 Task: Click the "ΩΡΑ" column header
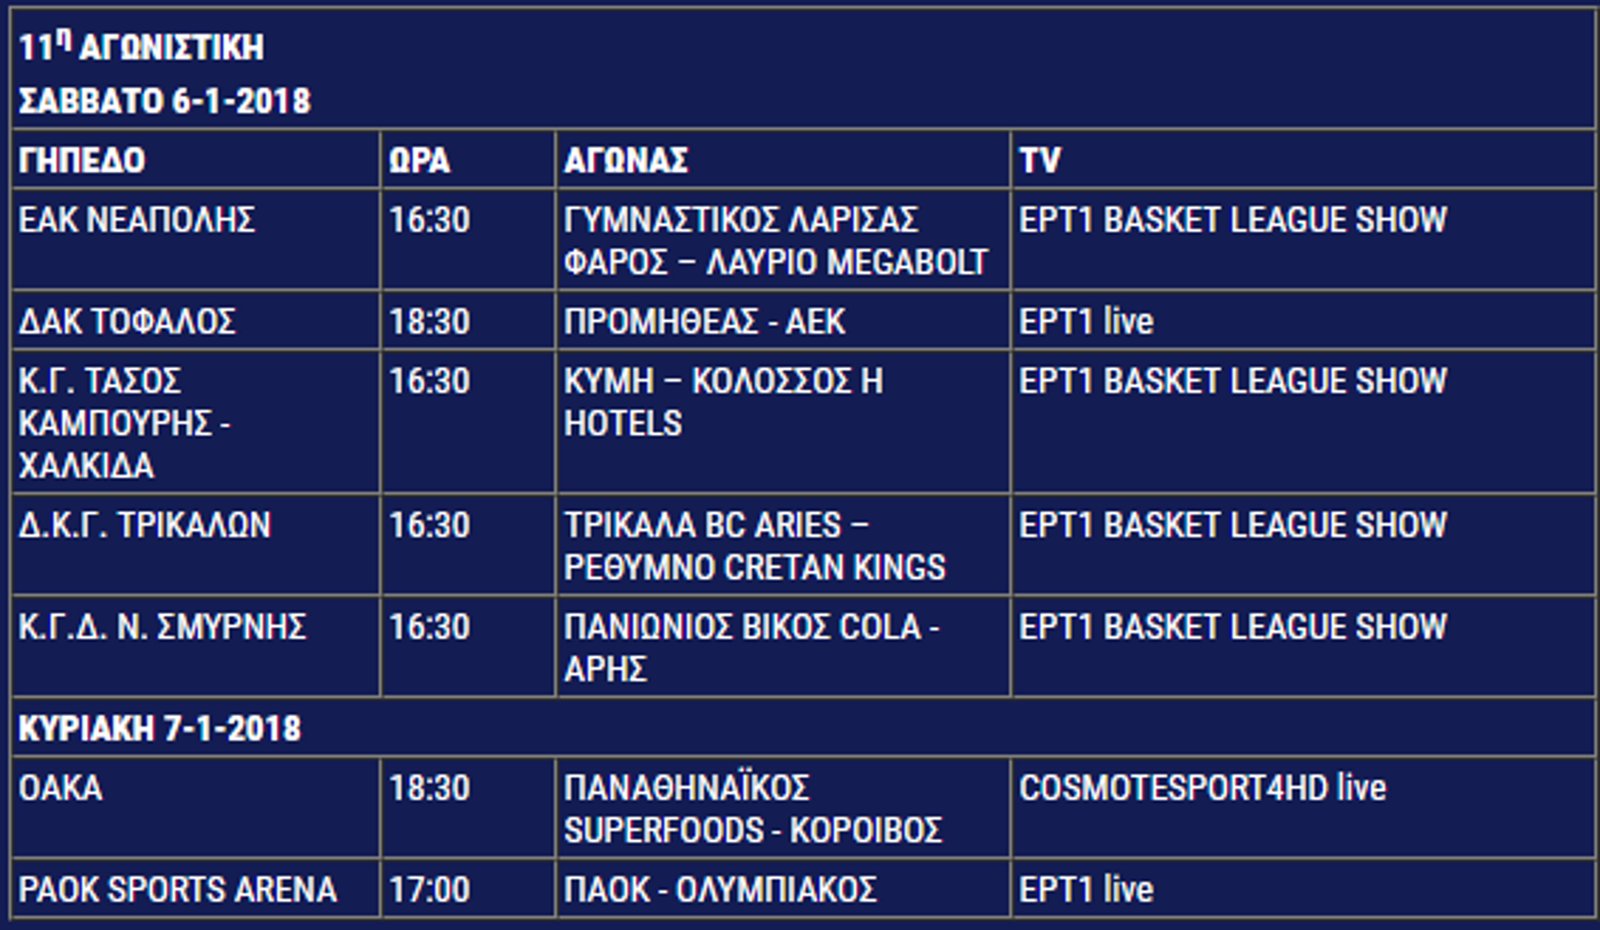coord(419,160)
